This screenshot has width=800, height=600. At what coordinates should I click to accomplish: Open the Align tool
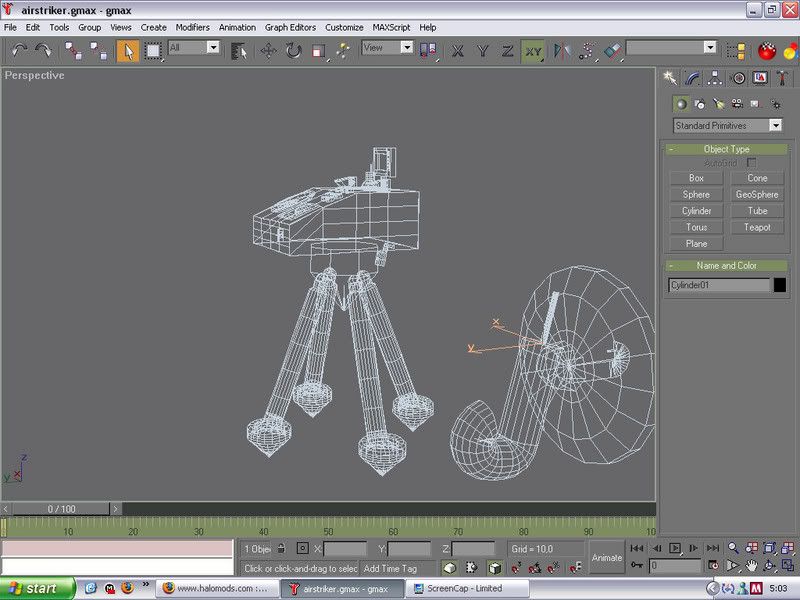[612, 51]
